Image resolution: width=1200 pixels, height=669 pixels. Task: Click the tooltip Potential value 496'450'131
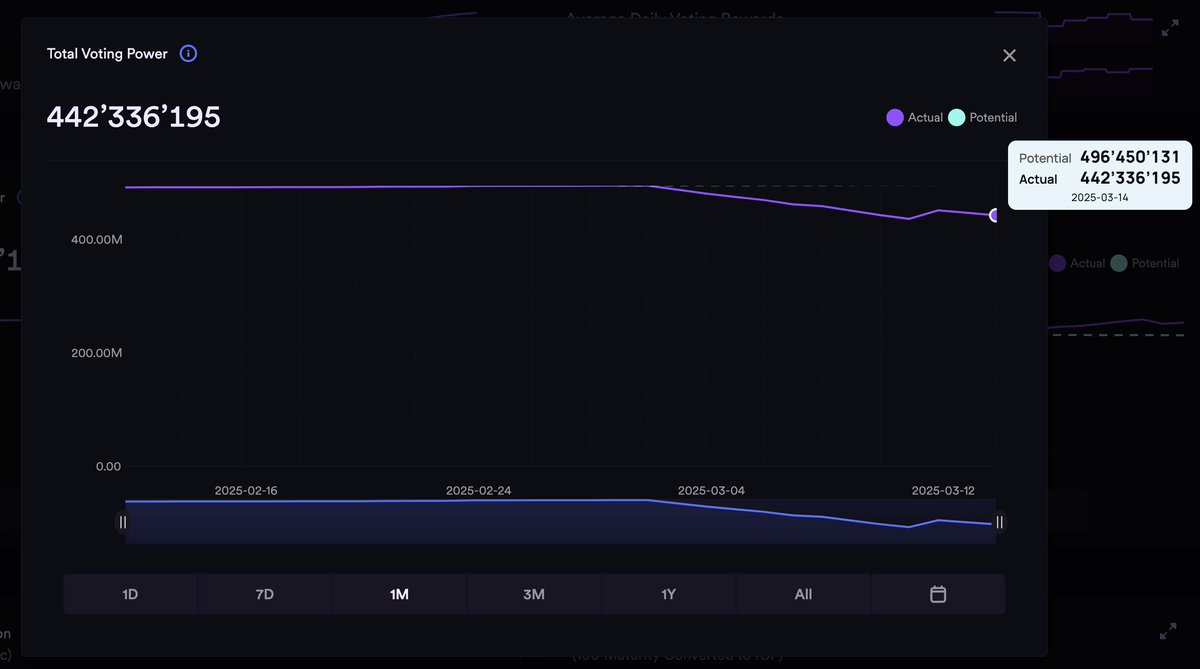[1130, 157]
